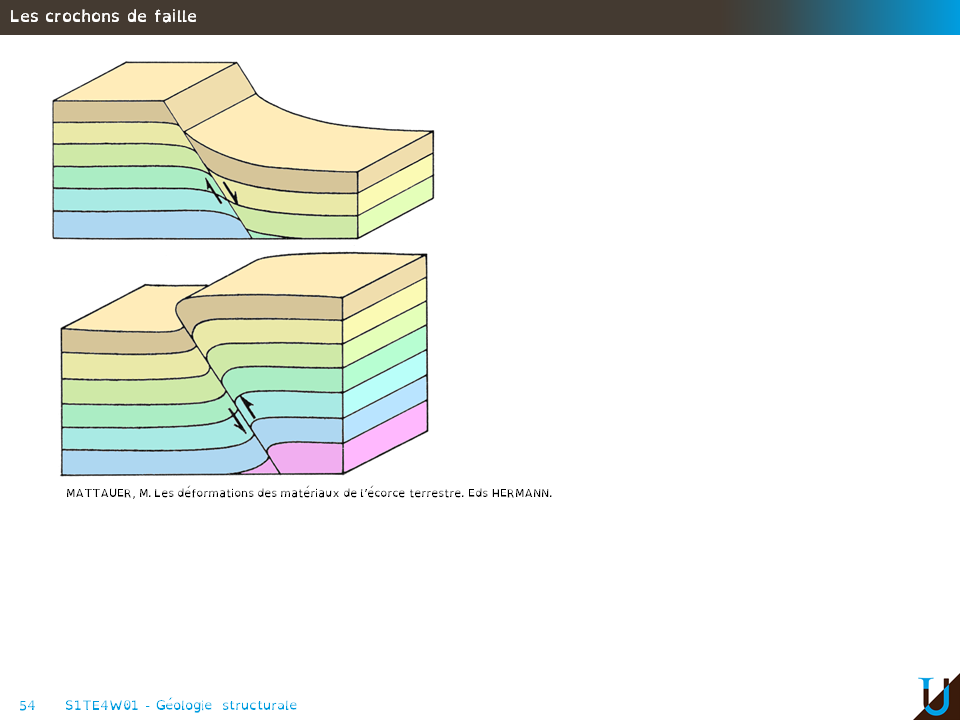Click the footer 'S1TE4W01 - Géologie structurale'
The image size is (960, 720).
tap(180, 705)
